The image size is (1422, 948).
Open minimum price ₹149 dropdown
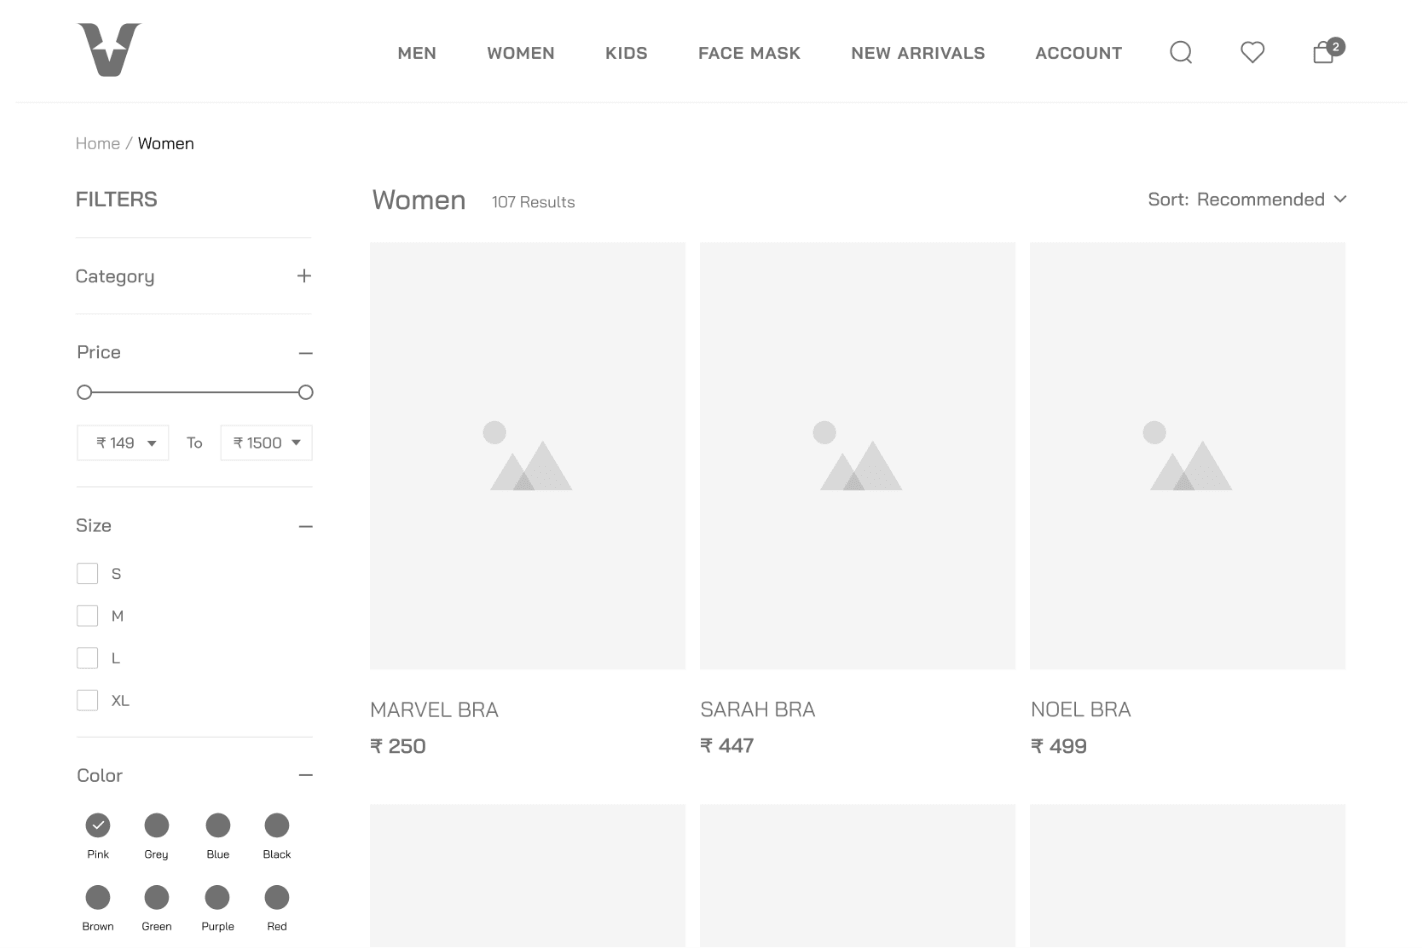123,443
